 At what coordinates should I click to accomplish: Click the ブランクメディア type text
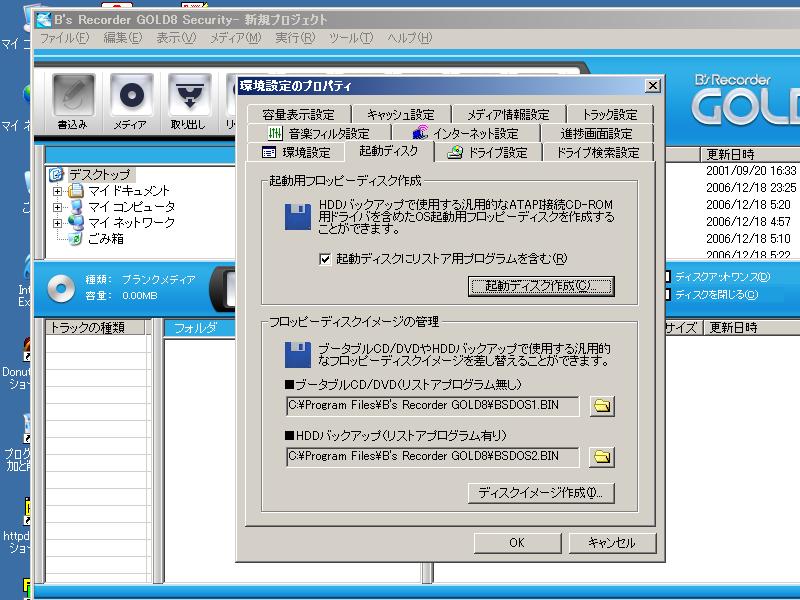click(x=159, y=280)
